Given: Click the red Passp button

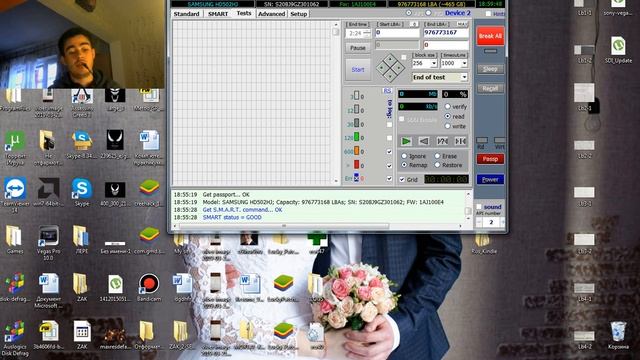Looking at the screenshot, I should point(490,159).
